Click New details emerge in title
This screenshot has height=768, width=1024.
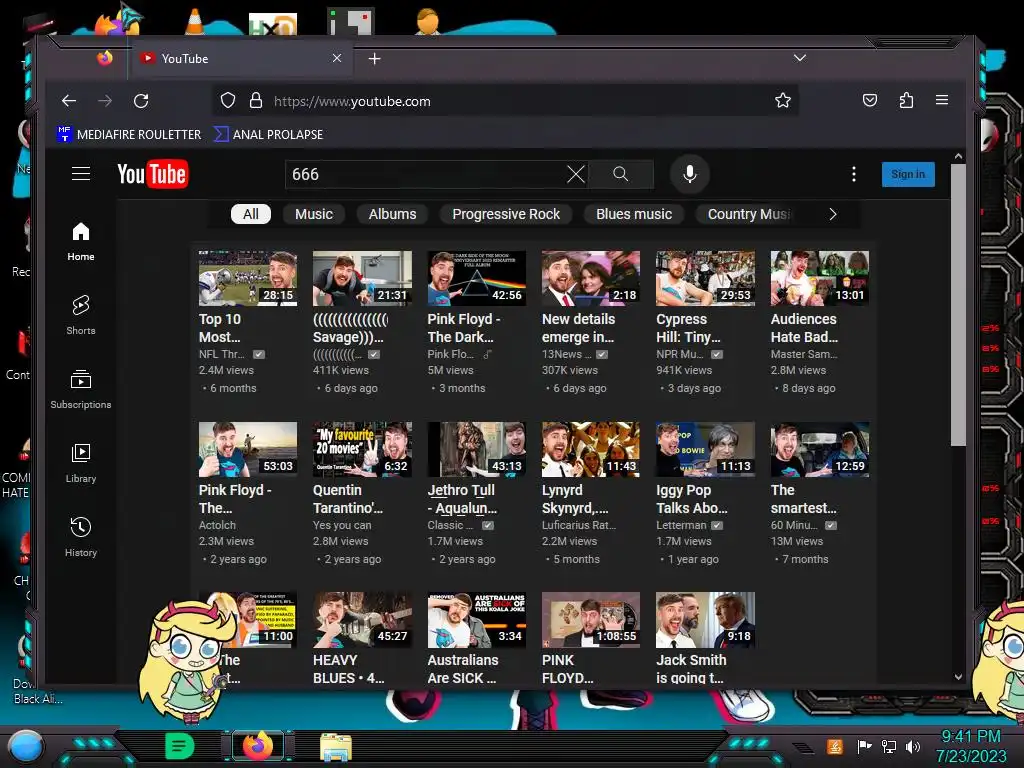tap(579, 328)
